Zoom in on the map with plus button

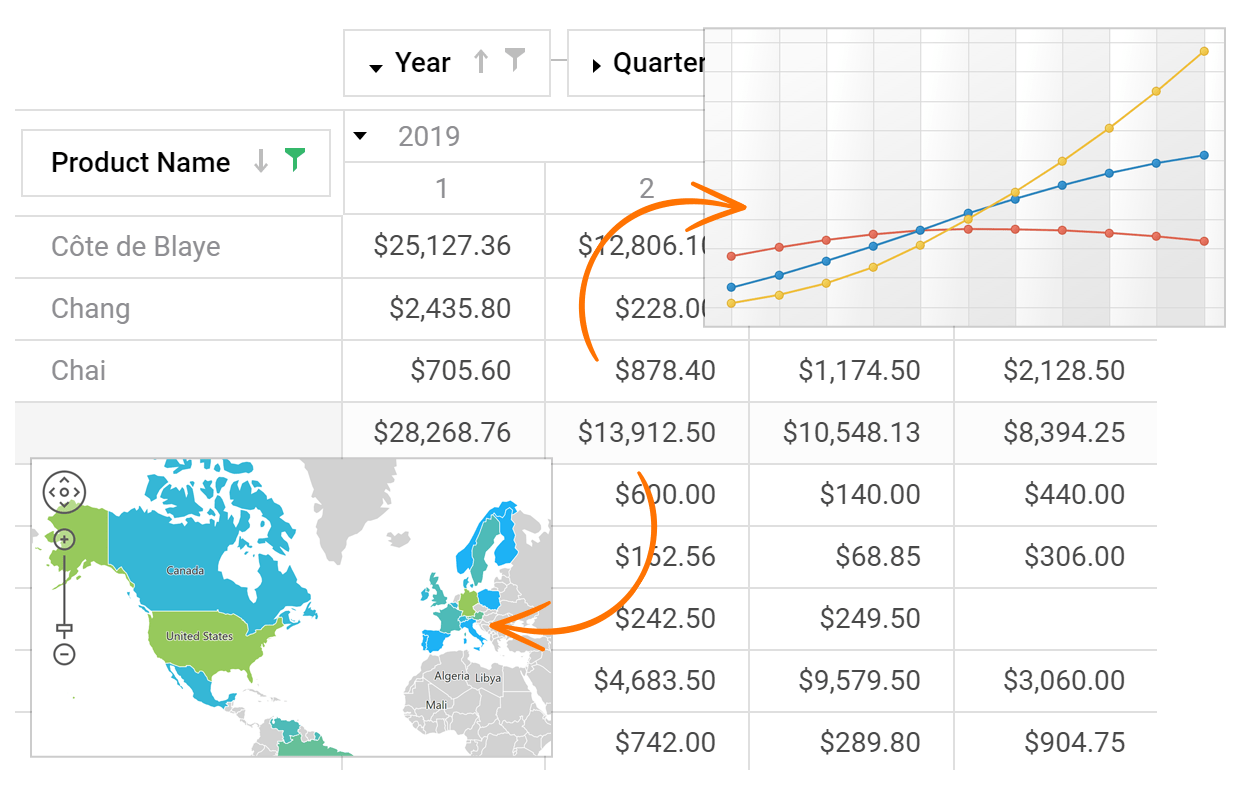coord(64,540)
